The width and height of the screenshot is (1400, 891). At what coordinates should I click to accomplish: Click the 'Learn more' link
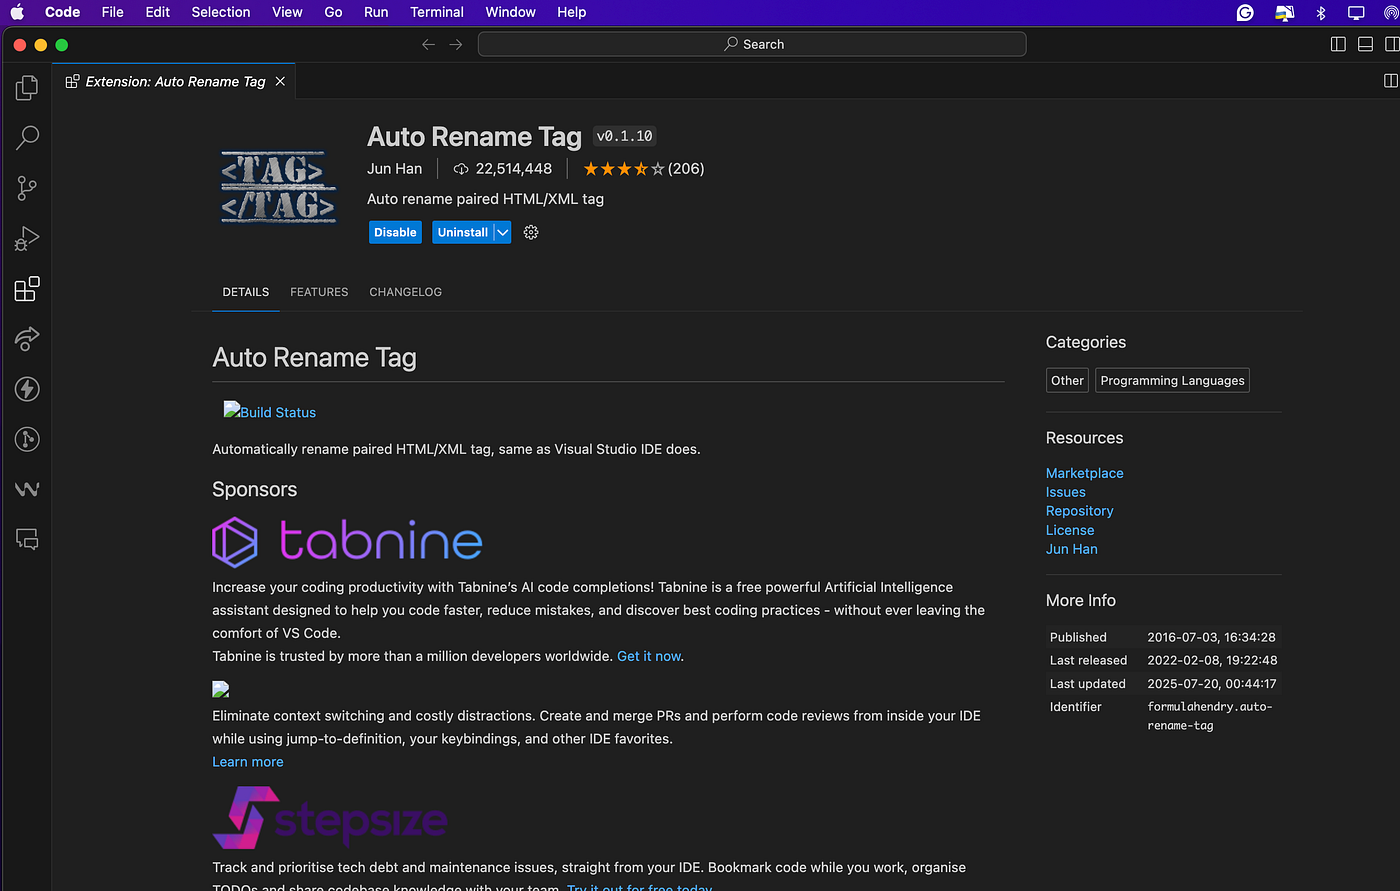point(248,762)
